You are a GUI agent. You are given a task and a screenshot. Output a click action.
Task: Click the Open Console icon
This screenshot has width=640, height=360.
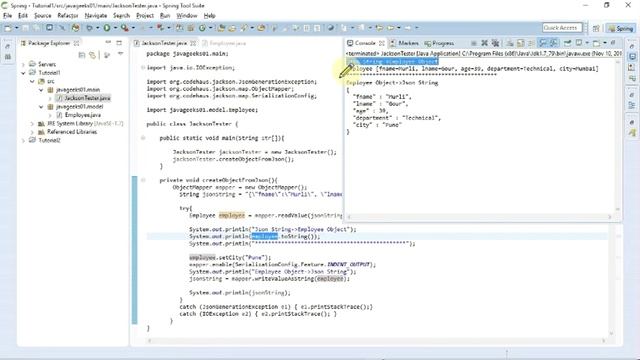(x=596, y=43)
